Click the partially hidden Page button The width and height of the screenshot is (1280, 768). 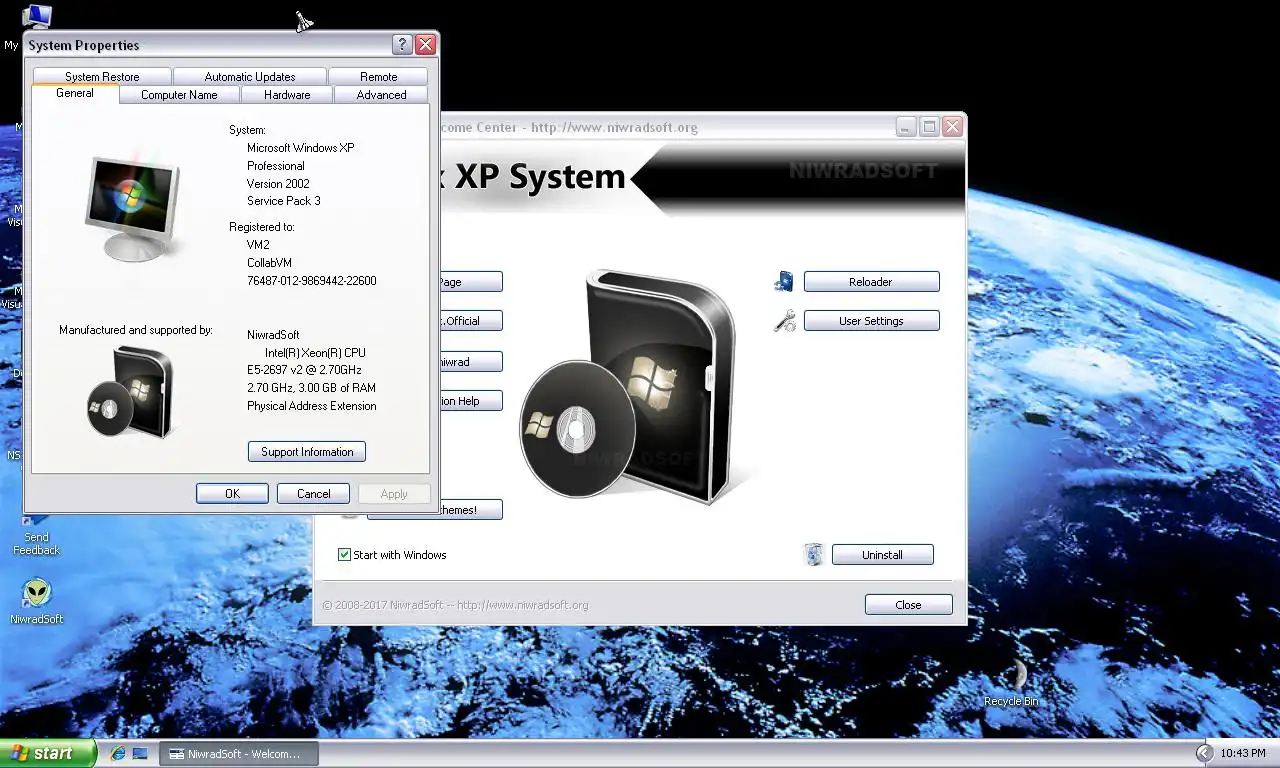pyautogui.click(x=470, y=282)
